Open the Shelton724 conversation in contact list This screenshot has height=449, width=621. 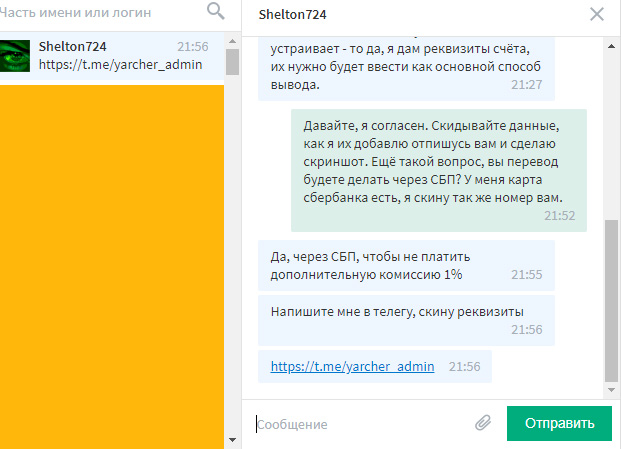pos(112,56)
